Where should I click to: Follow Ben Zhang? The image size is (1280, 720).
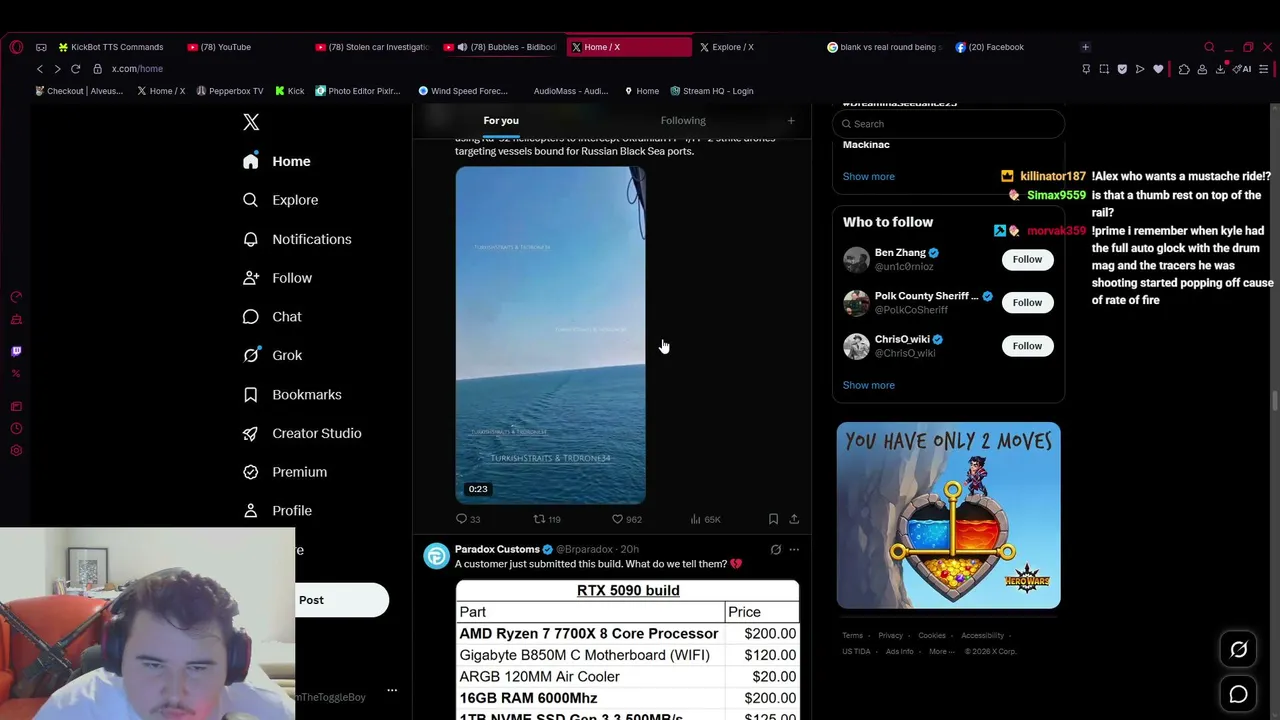tap(1027, 259)
